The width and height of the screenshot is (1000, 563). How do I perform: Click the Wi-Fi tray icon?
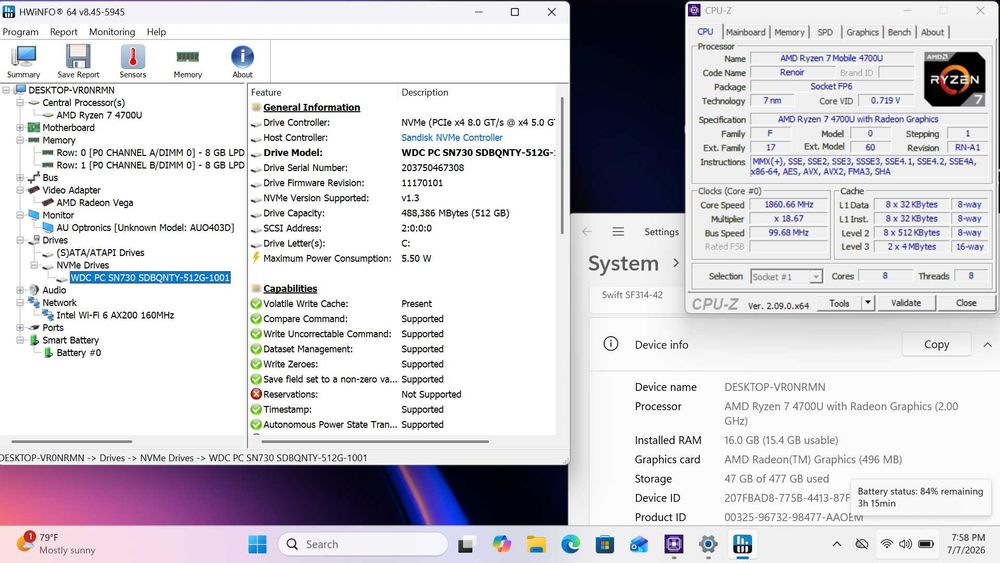pos(886,544)
